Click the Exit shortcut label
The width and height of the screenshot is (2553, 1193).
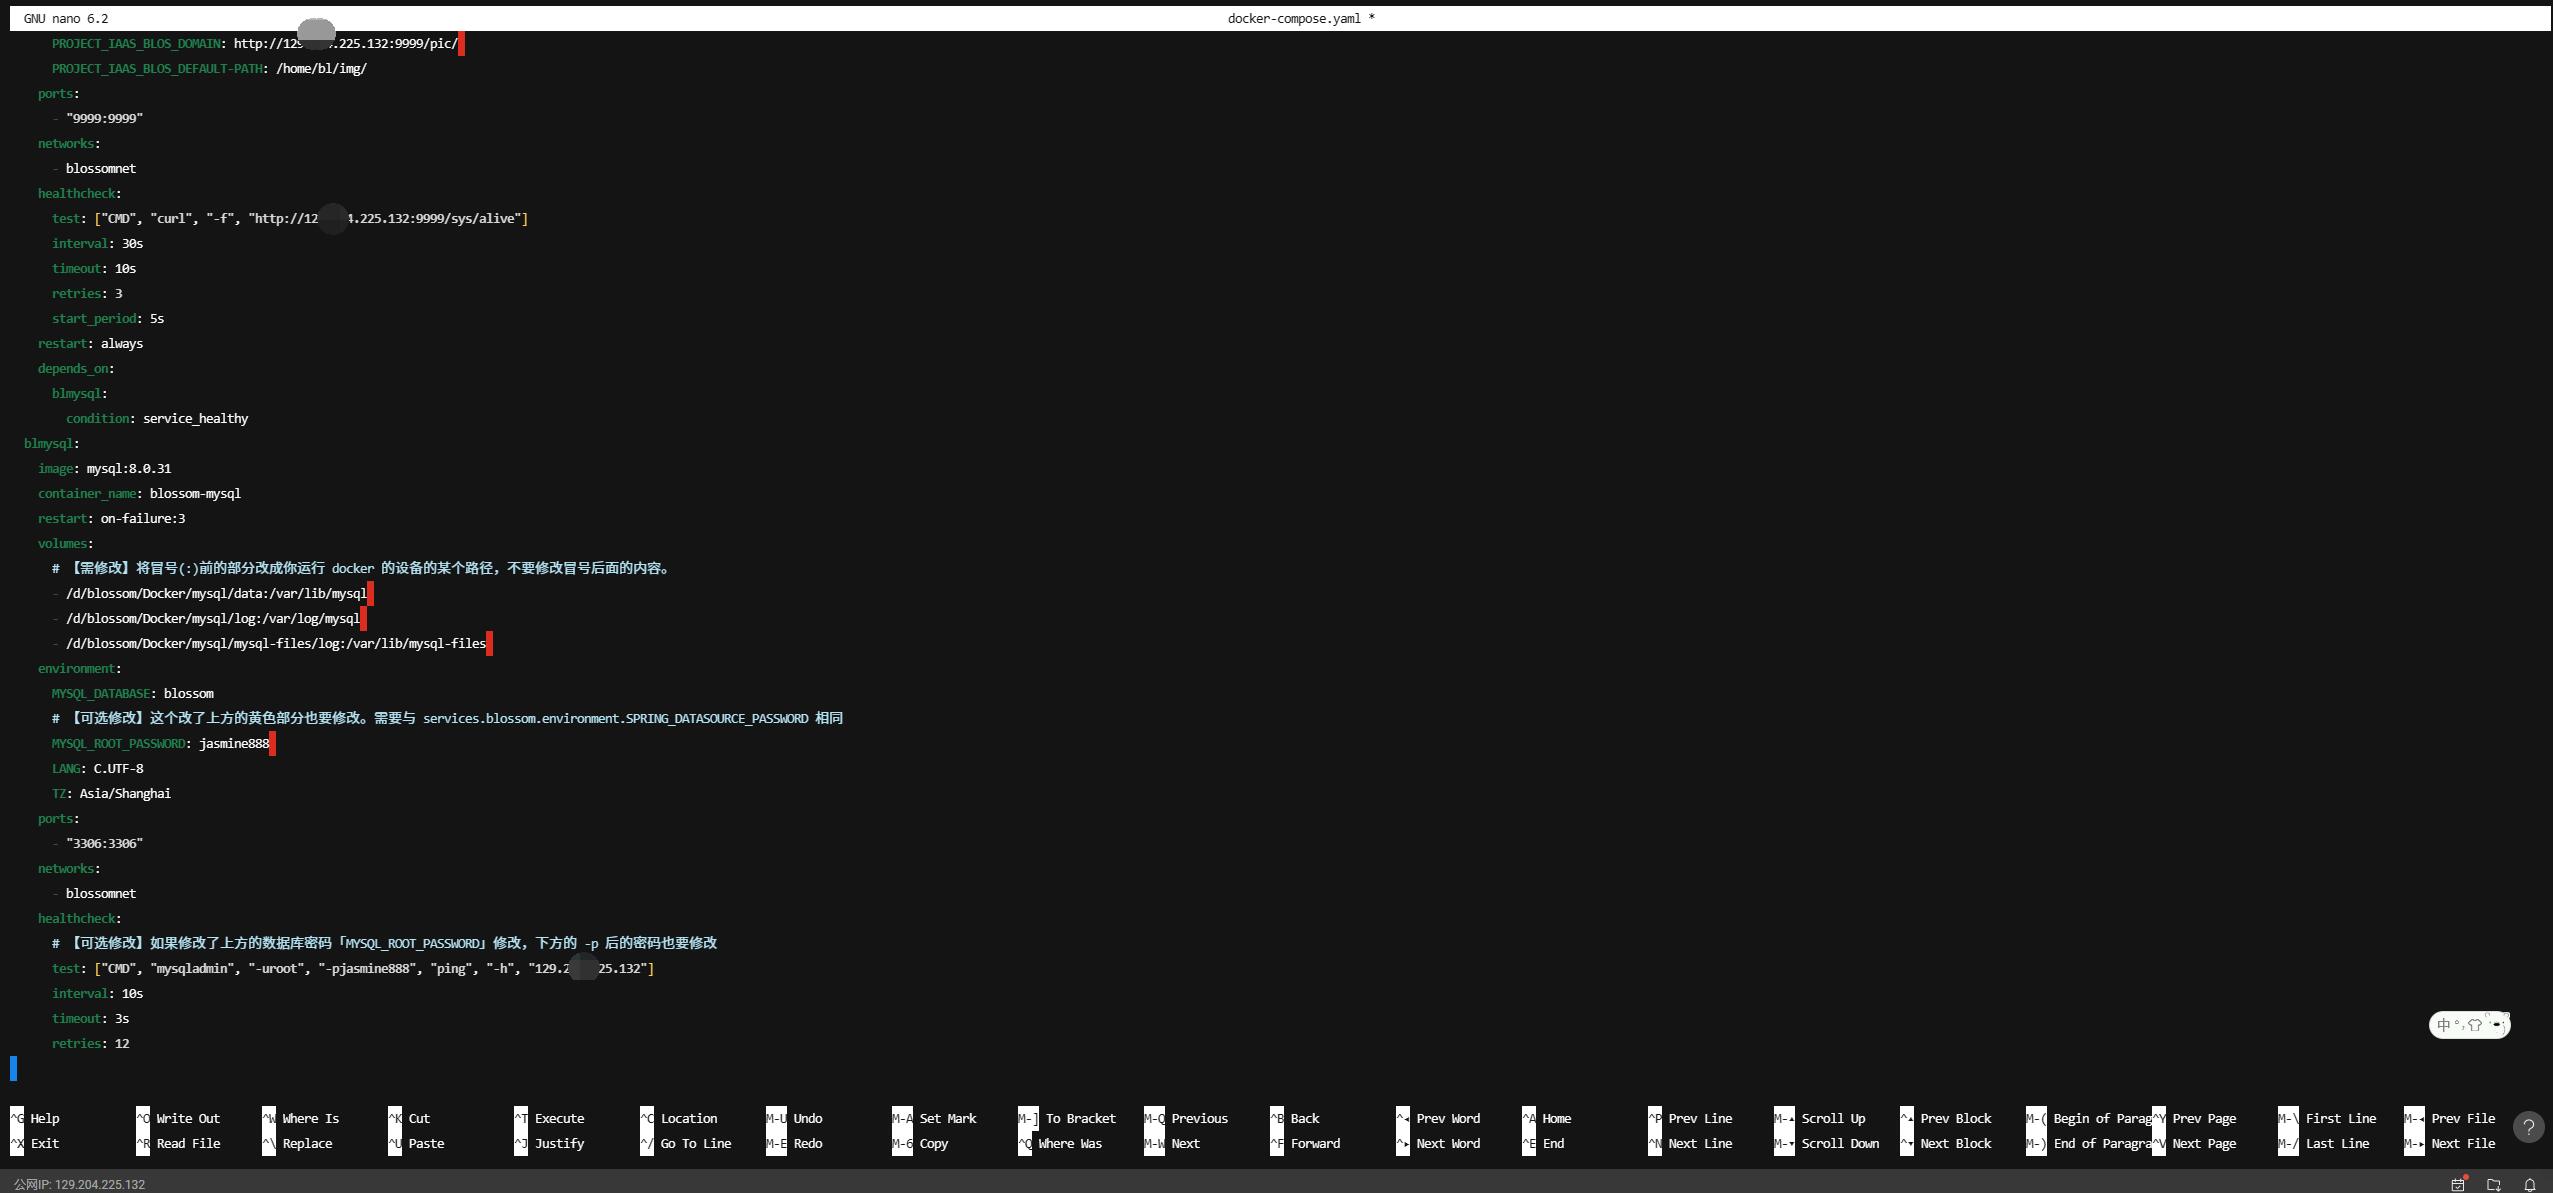tap(45, 1143)
